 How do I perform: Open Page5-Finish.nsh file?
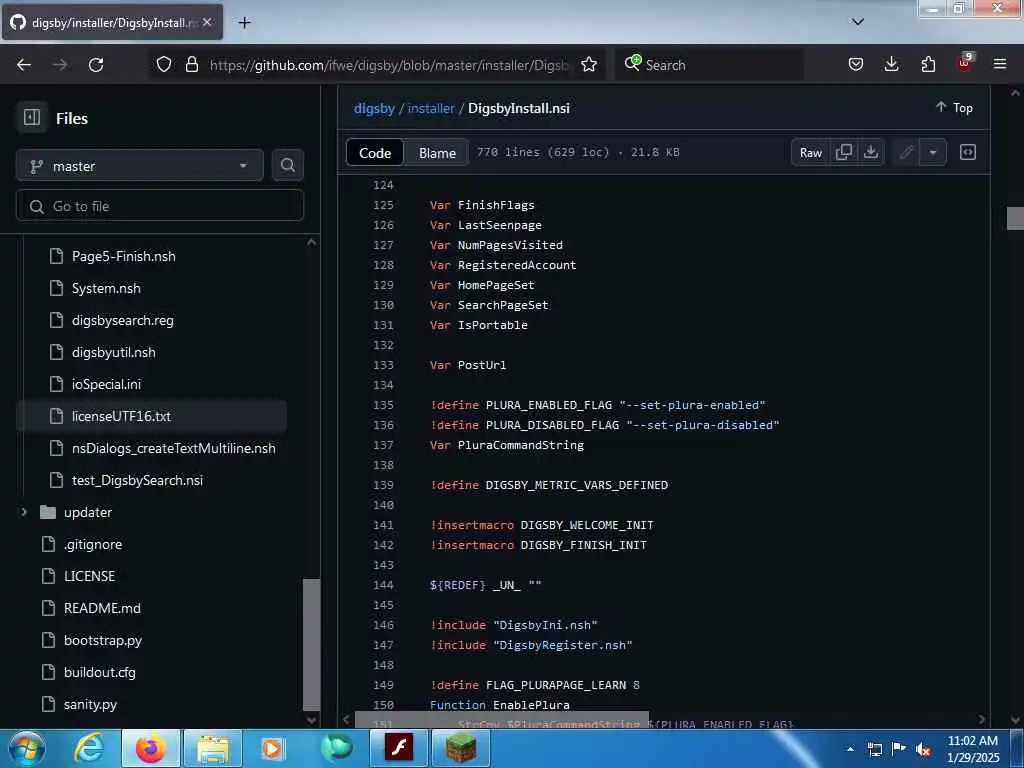tap(123, 256)
